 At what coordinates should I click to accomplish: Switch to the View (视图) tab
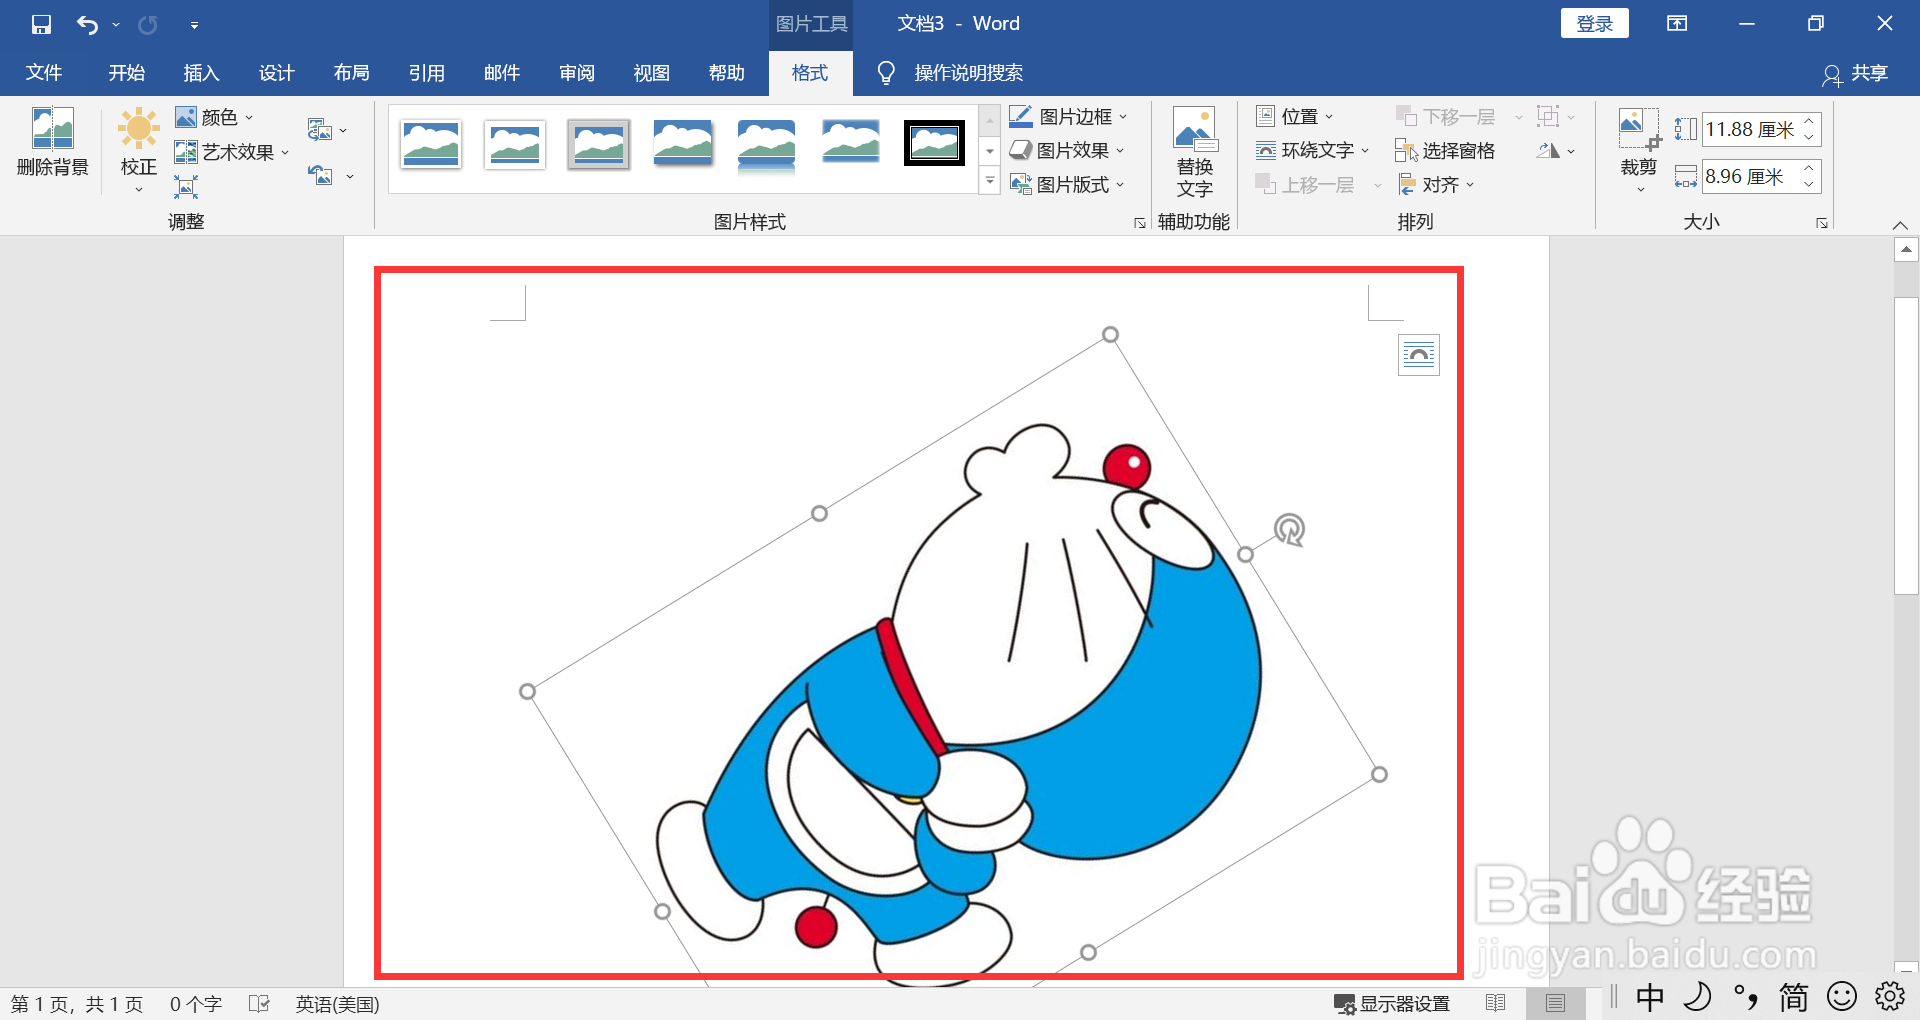(x=651, y=73)
